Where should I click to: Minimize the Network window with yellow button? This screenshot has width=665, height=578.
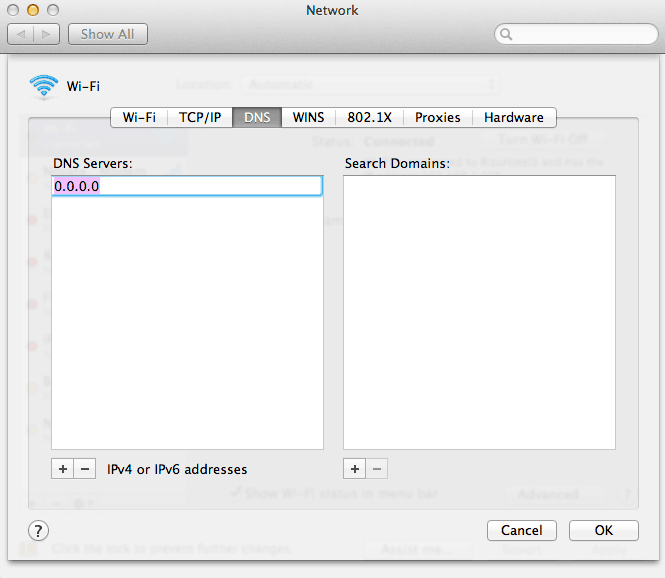click(33, 10)
